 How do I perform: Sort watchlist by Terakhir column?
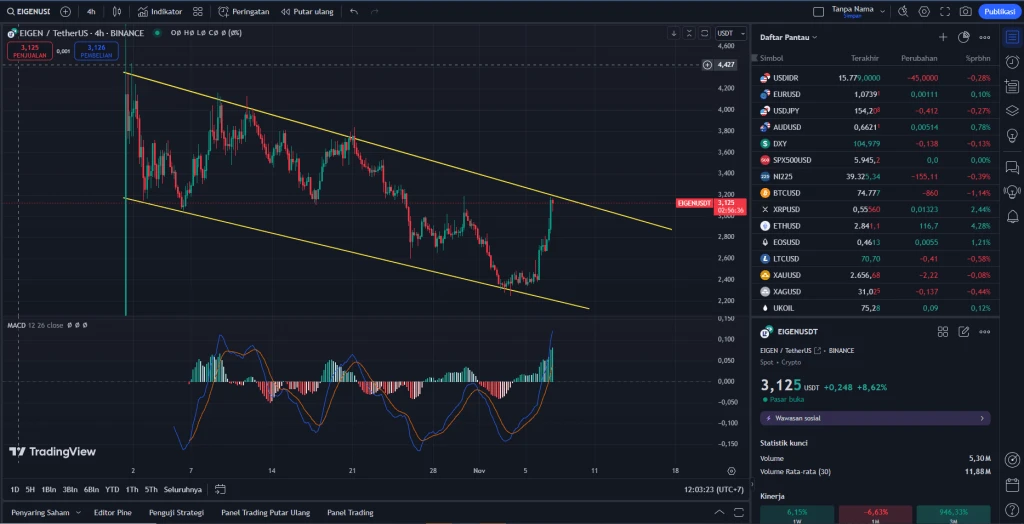tap(865, 58)
